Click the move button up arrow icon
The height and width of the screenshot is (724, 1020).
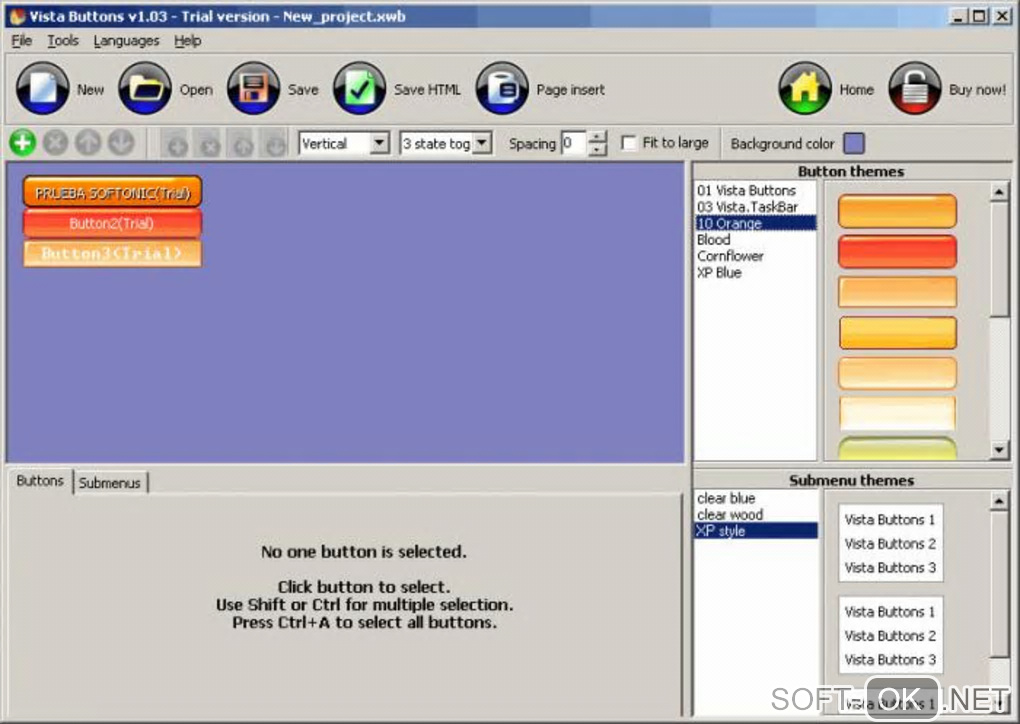[88, 143]
